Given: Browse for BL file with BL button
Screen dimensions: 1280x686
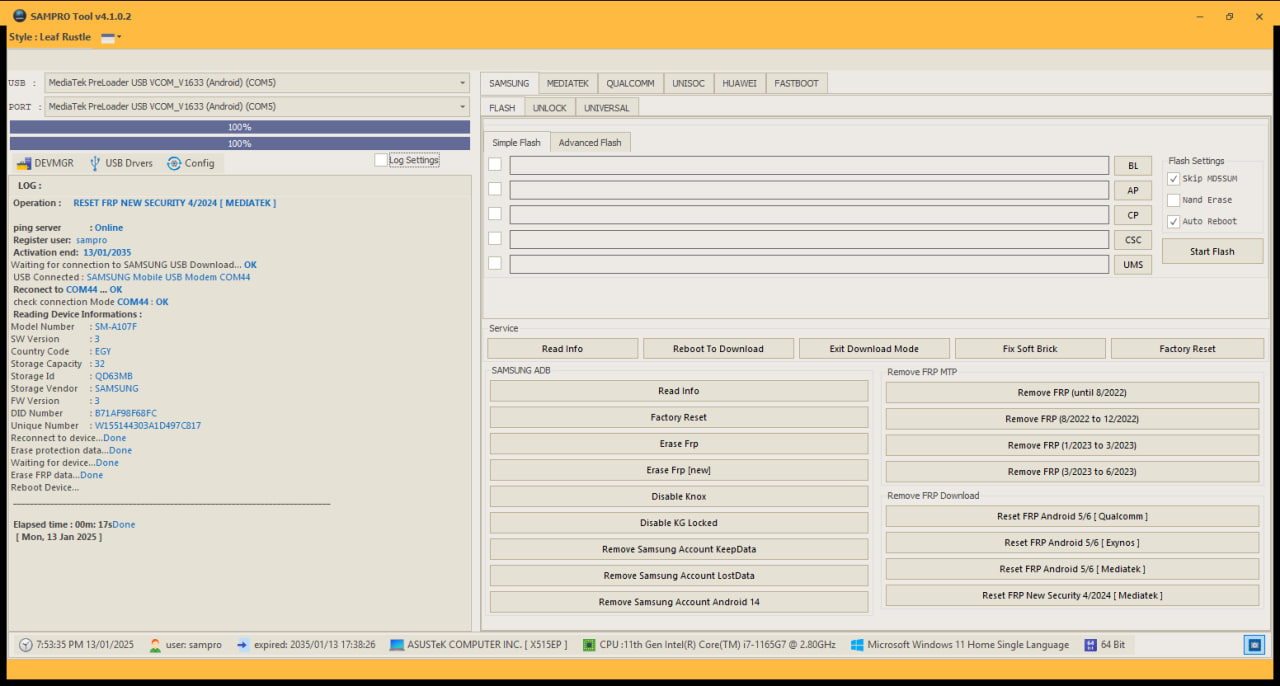Looking at the screenshot, I should click(1133, 166).
